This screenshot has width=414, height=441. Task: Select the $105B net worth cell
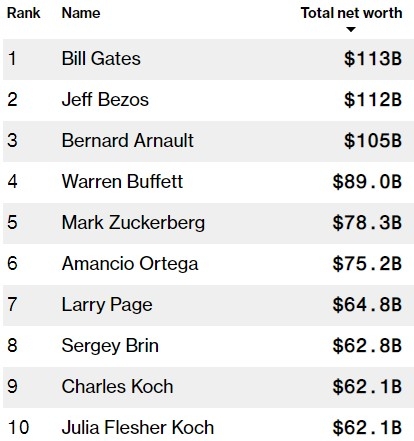tap(373, 141)
